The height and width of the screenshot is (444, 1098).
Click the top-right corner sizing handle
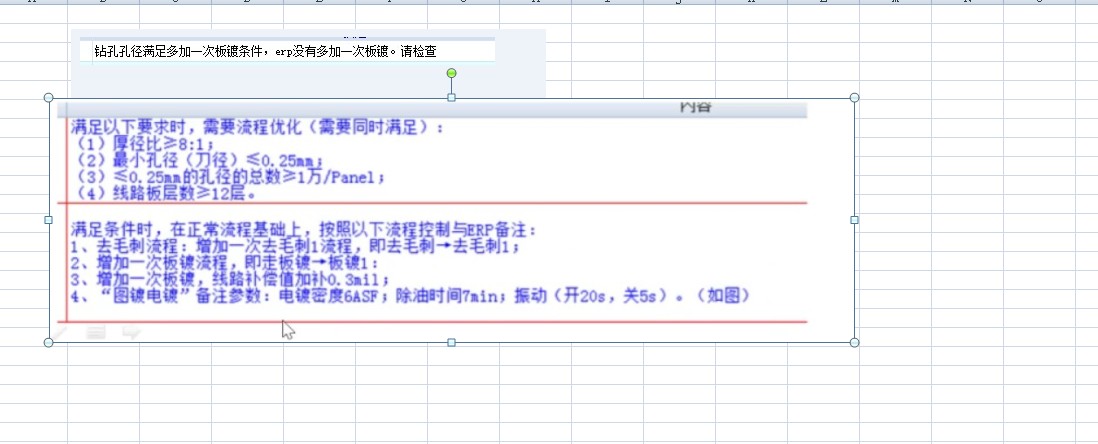(x=854, y=97)
